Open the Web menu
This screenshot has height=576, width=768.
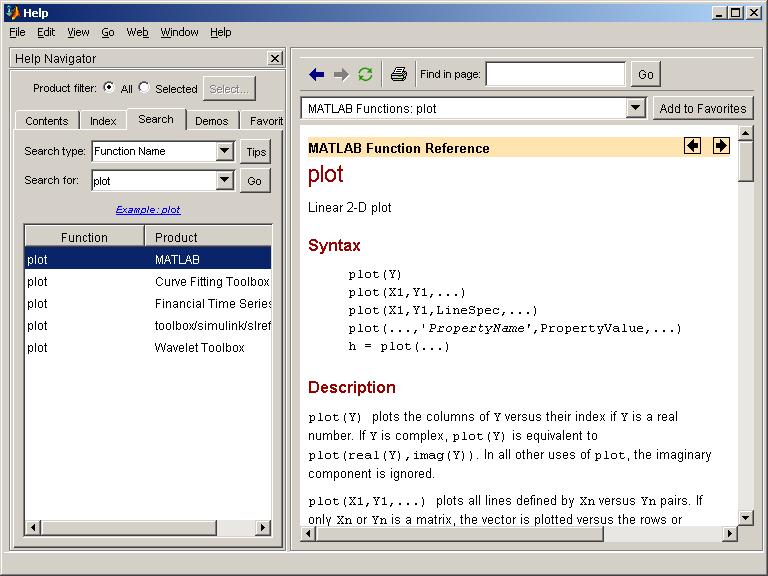[x=137, y=32]
